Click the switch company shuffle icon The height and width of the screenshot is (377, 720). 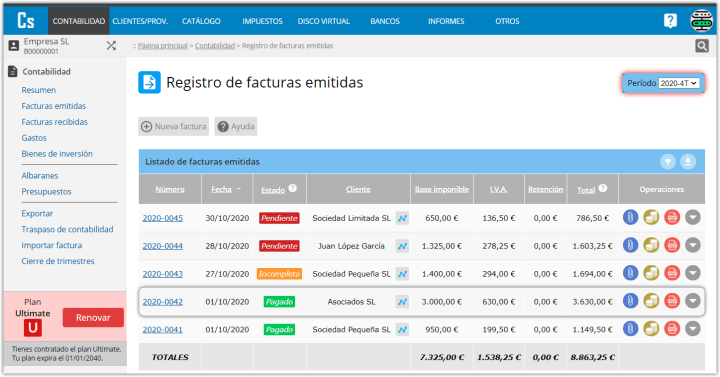point(111,45)
